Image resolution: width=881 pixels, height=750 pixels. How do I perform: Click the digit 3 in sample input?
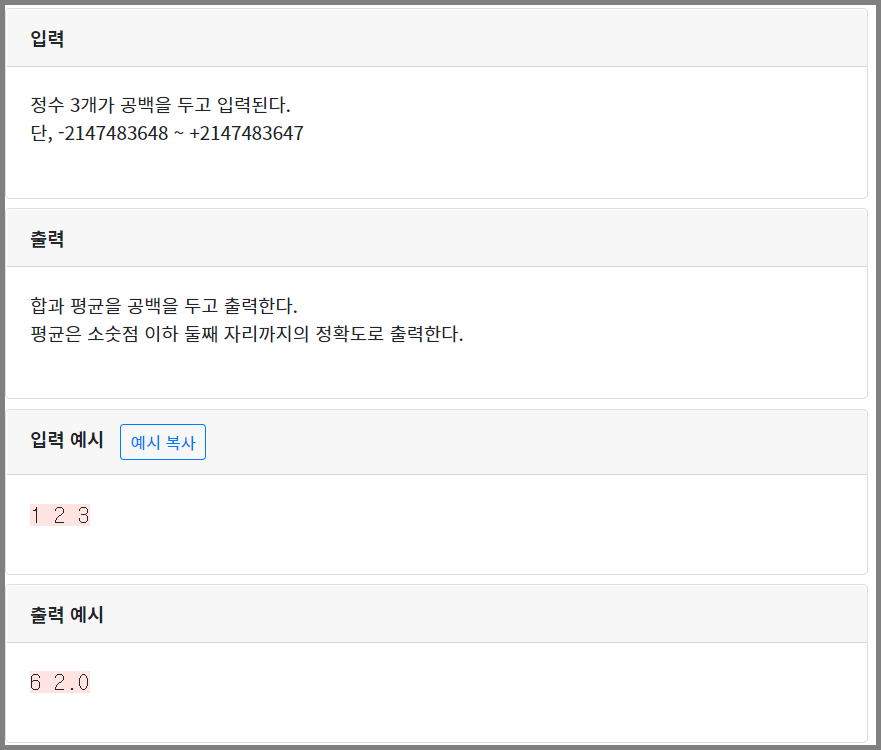point(84,515)
